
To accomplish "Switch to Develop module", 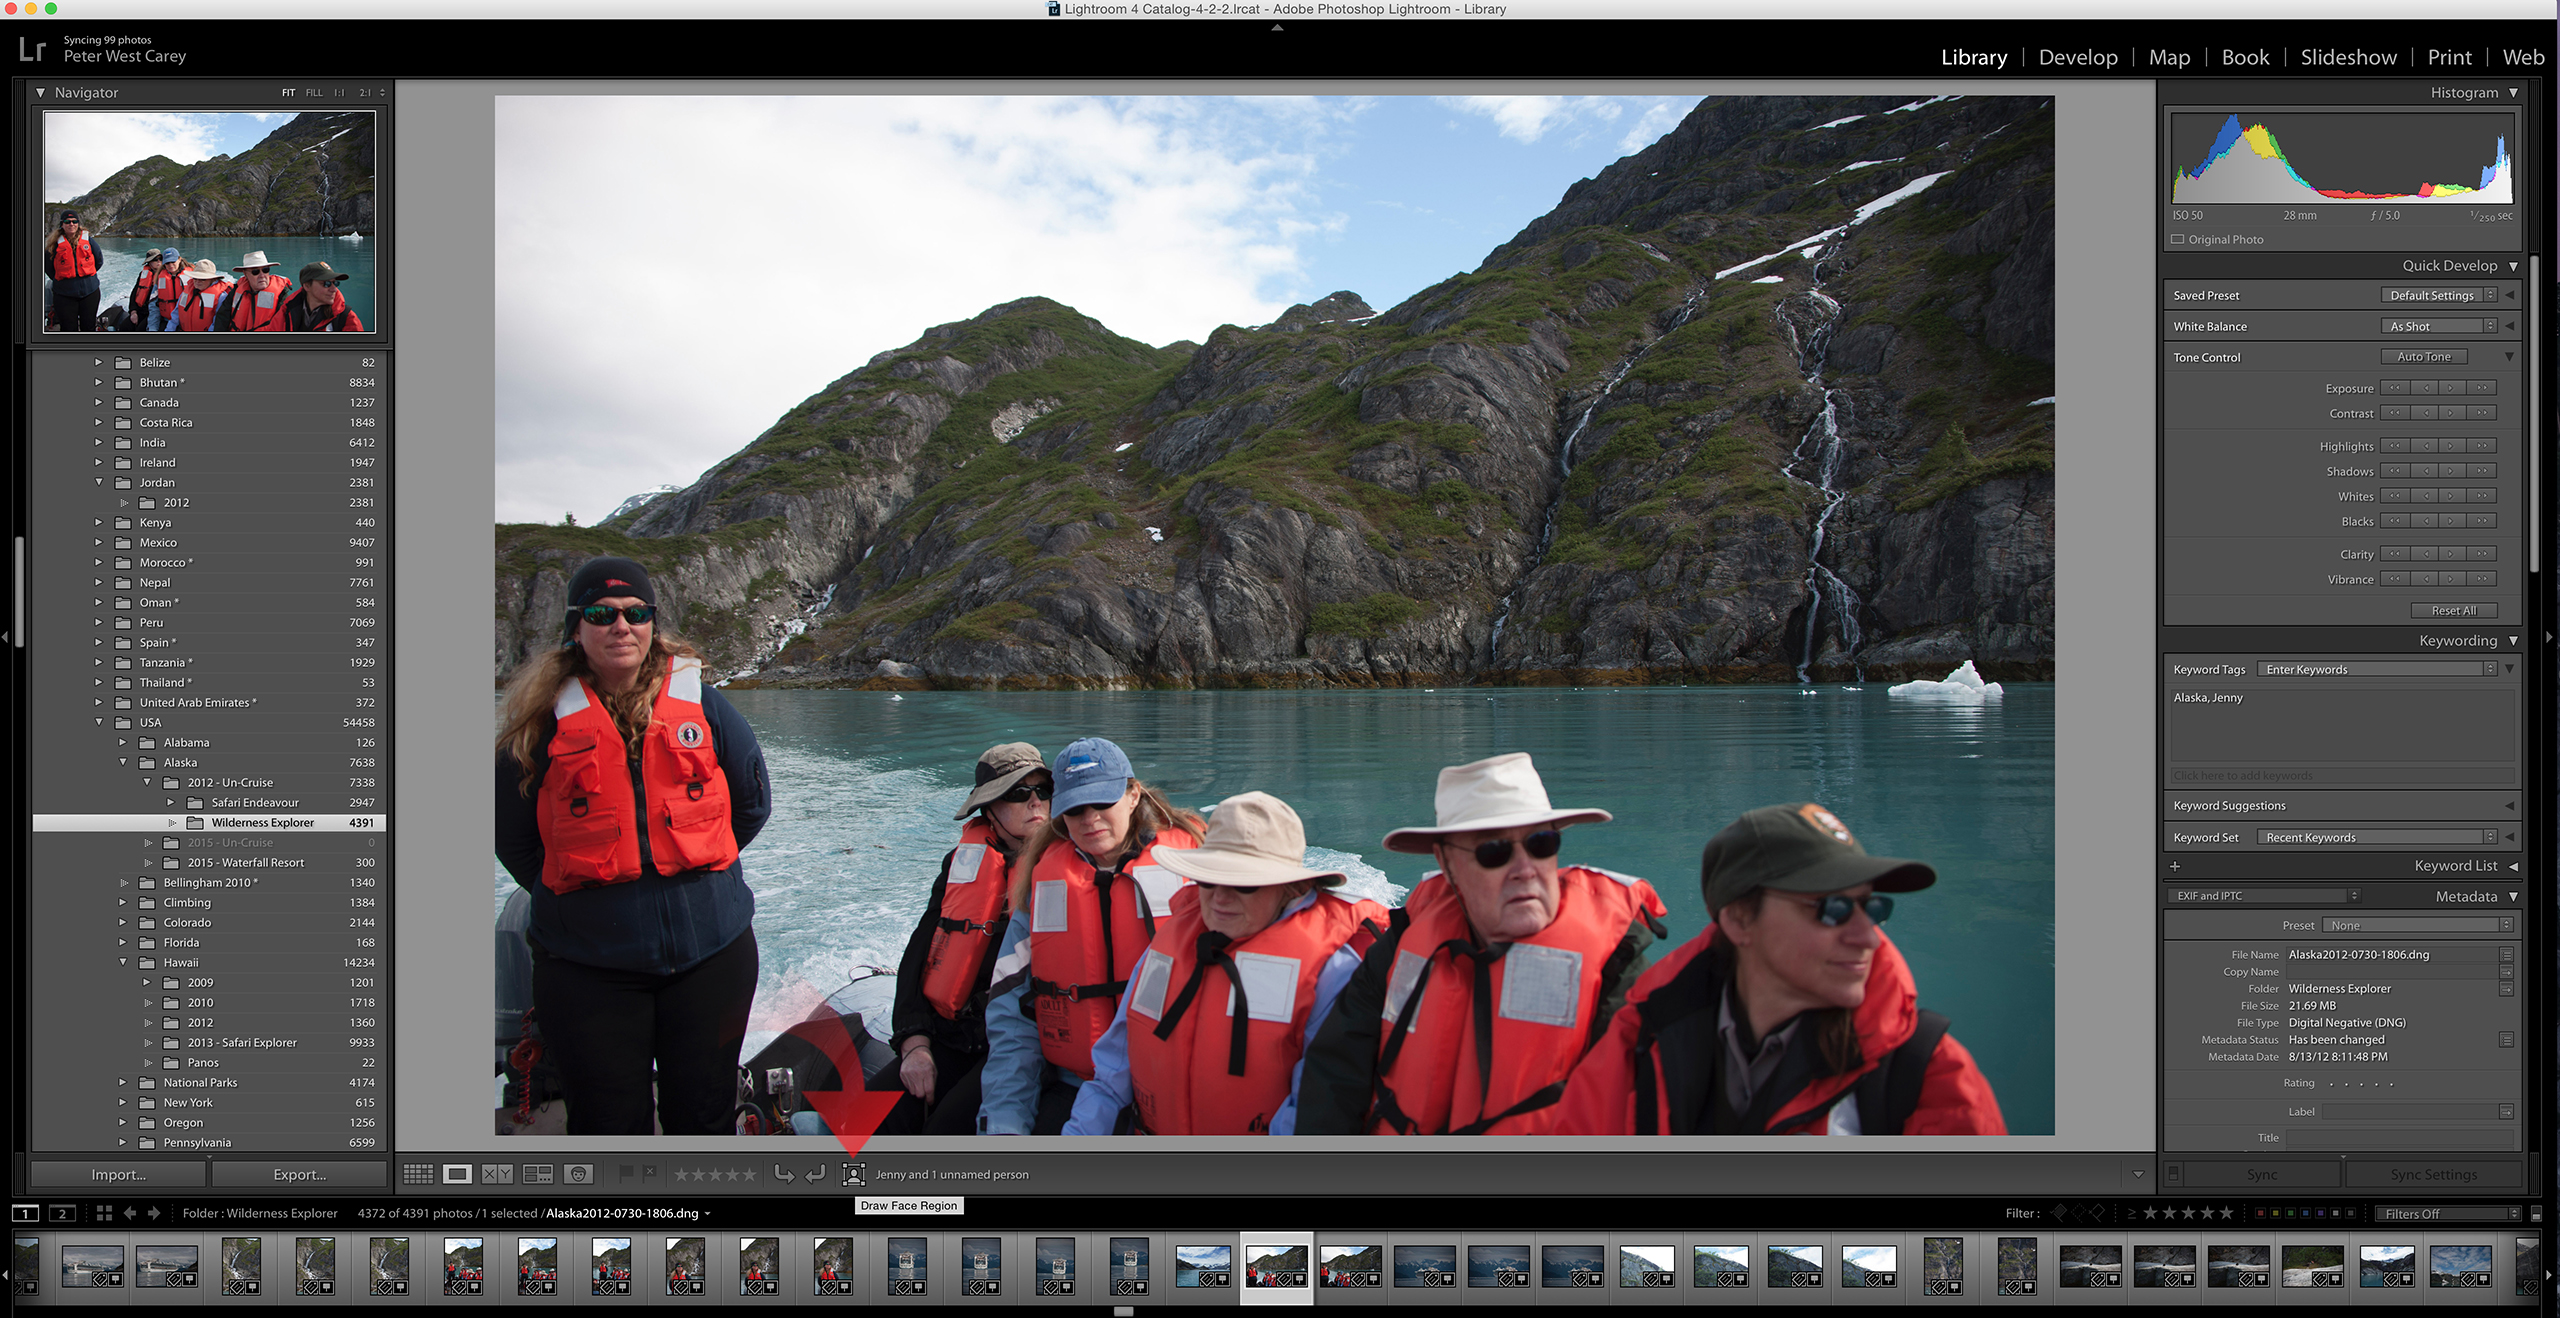I will coord(2078,57).
